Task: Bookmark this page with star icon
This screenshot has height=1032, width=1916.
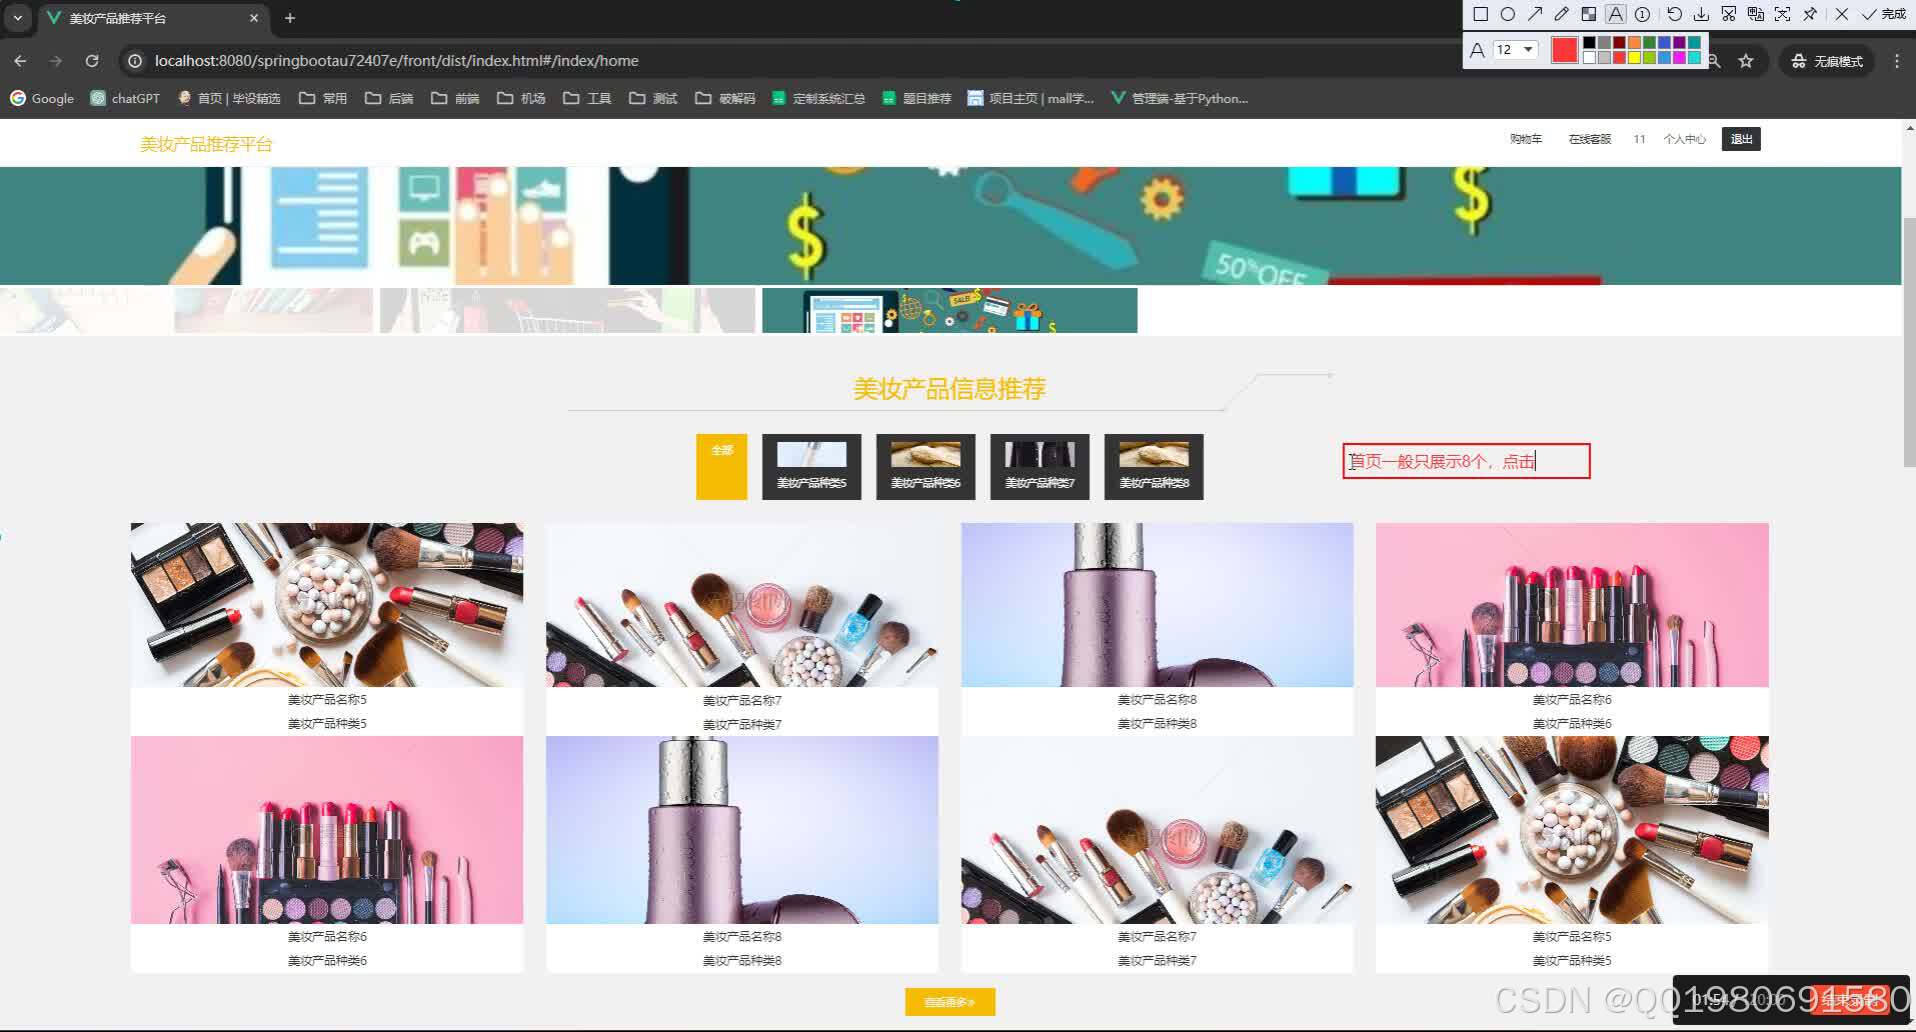Action: (x=1746, y=61)
